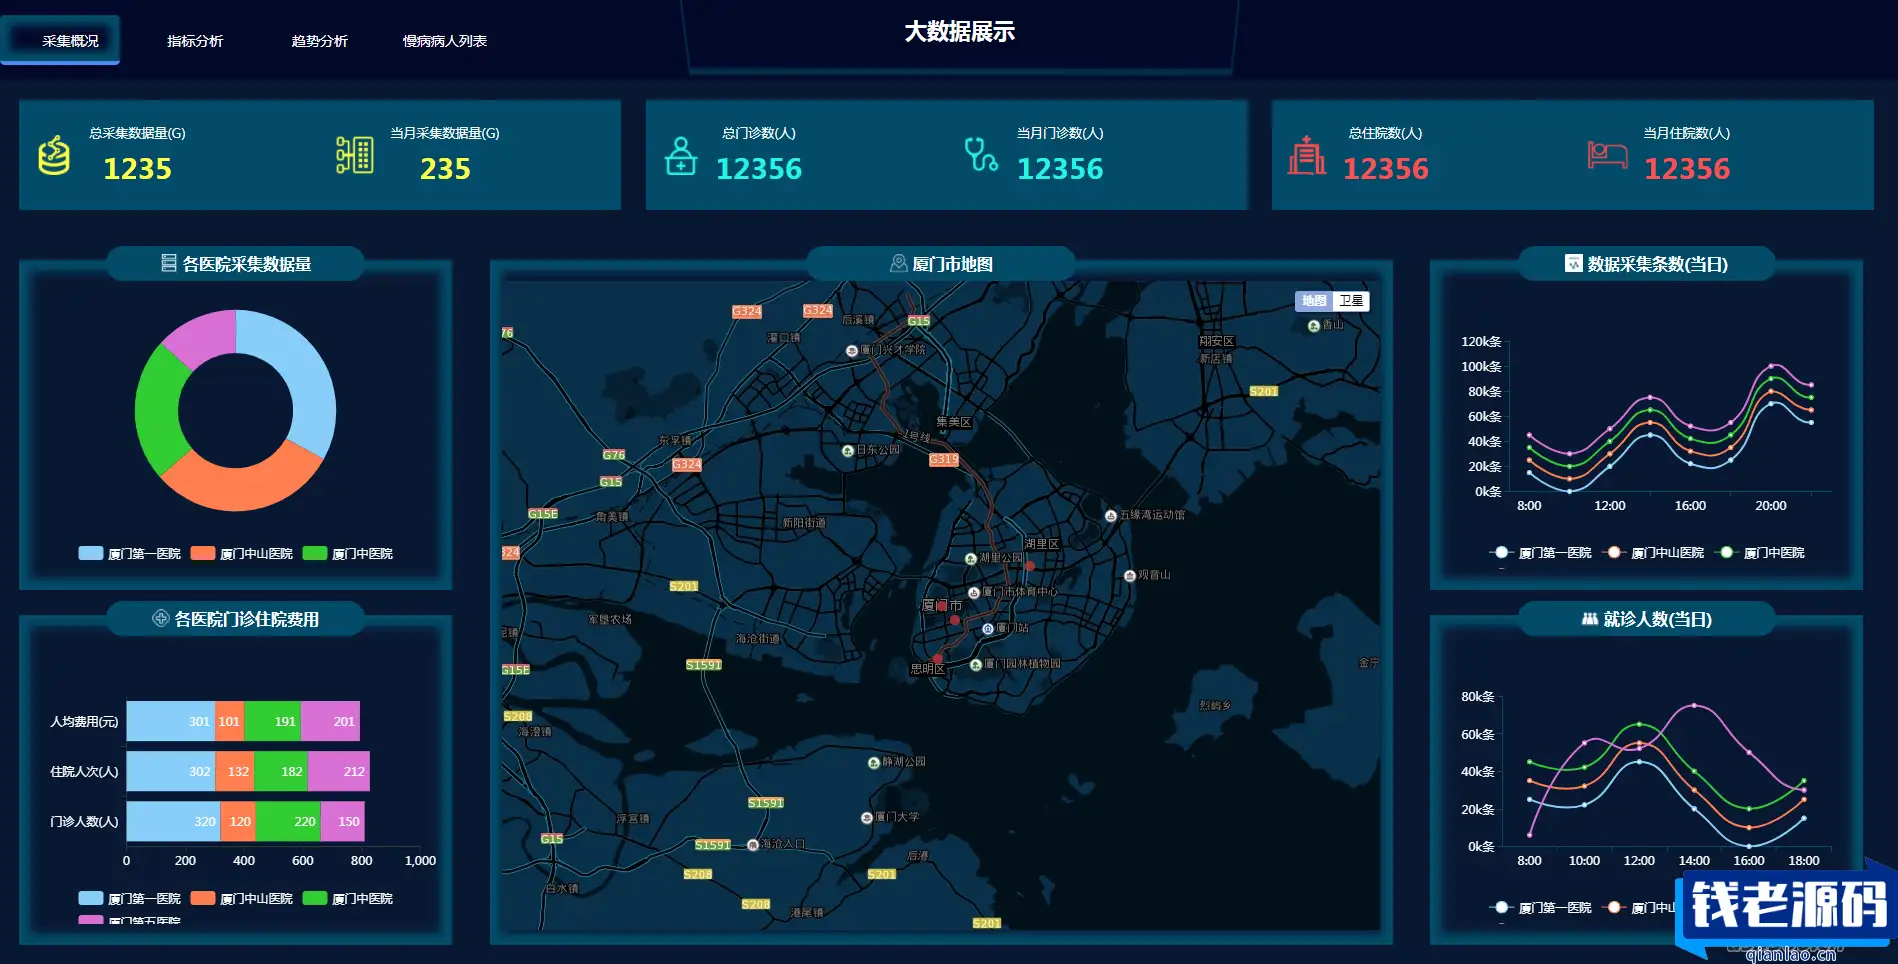The height and width of the screenshot is (964, 1898).
Task: Click the 212 bar segment in 住院人次
Action: [339, 771]
